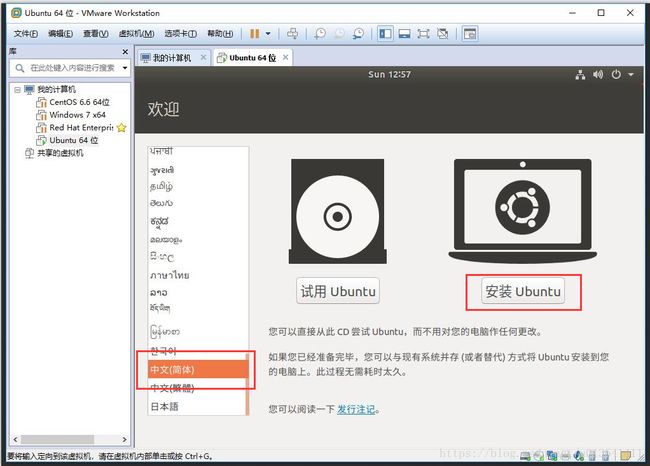The height and width of the screenshot is (466, 650).
Task: Select Red Hat Enterprise virtual machine
Action: tap(81, 128)
